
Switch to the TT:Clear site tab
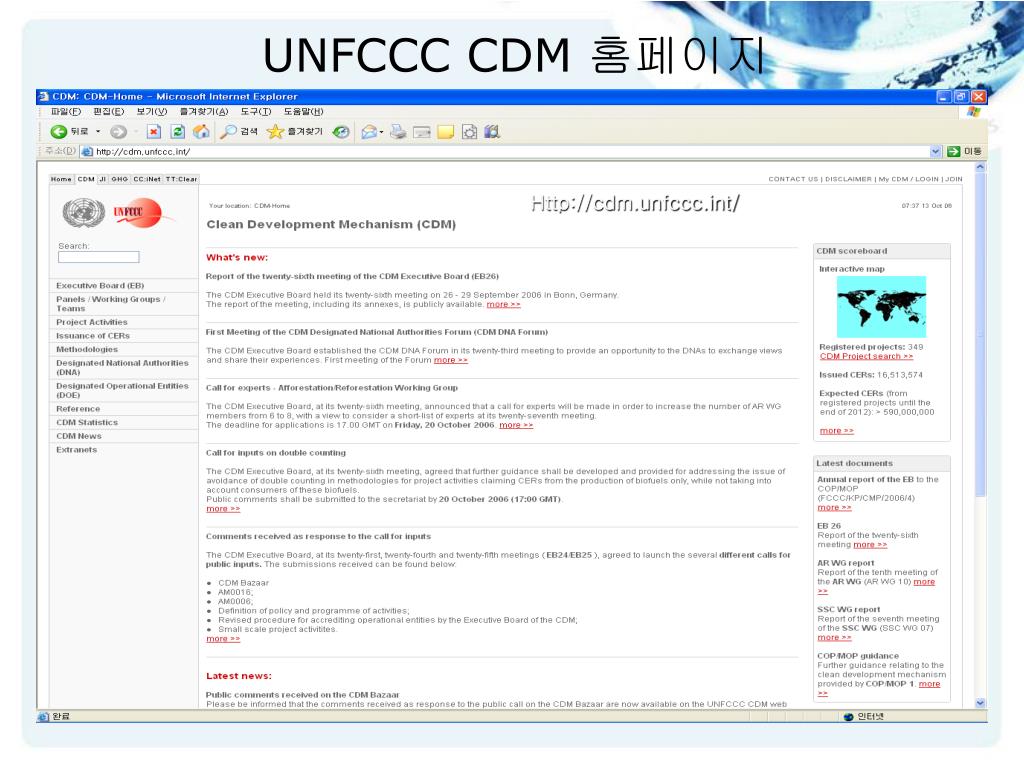tap(181, 179)
